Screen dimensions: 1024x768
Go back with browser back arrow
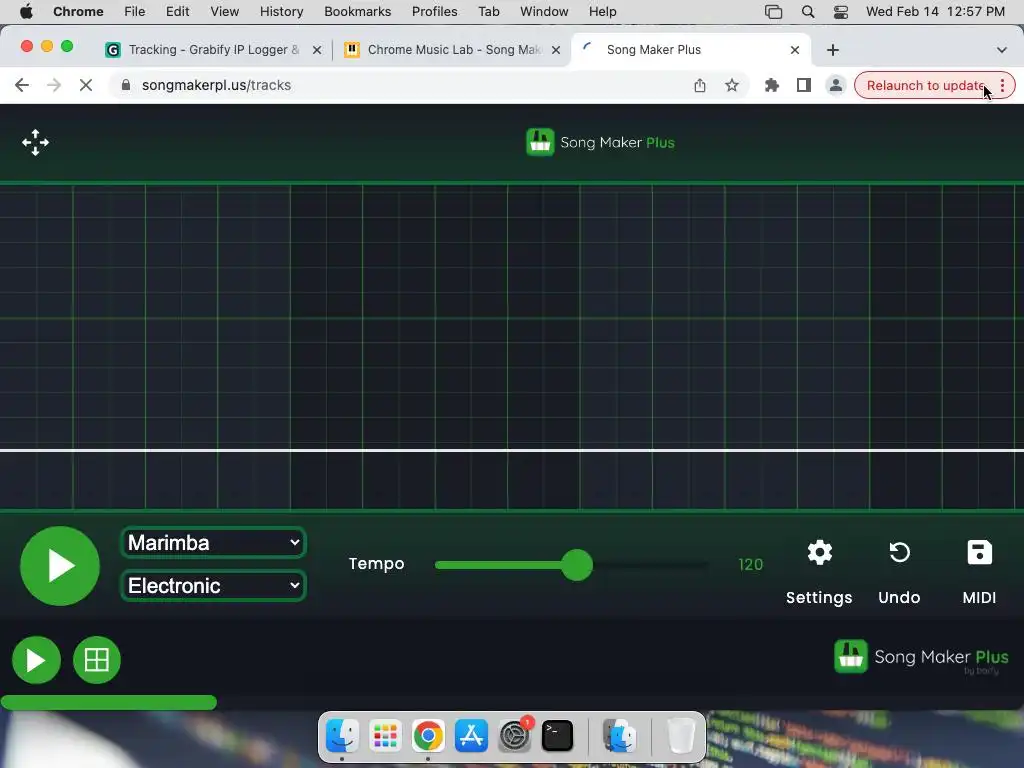(22, 85)
